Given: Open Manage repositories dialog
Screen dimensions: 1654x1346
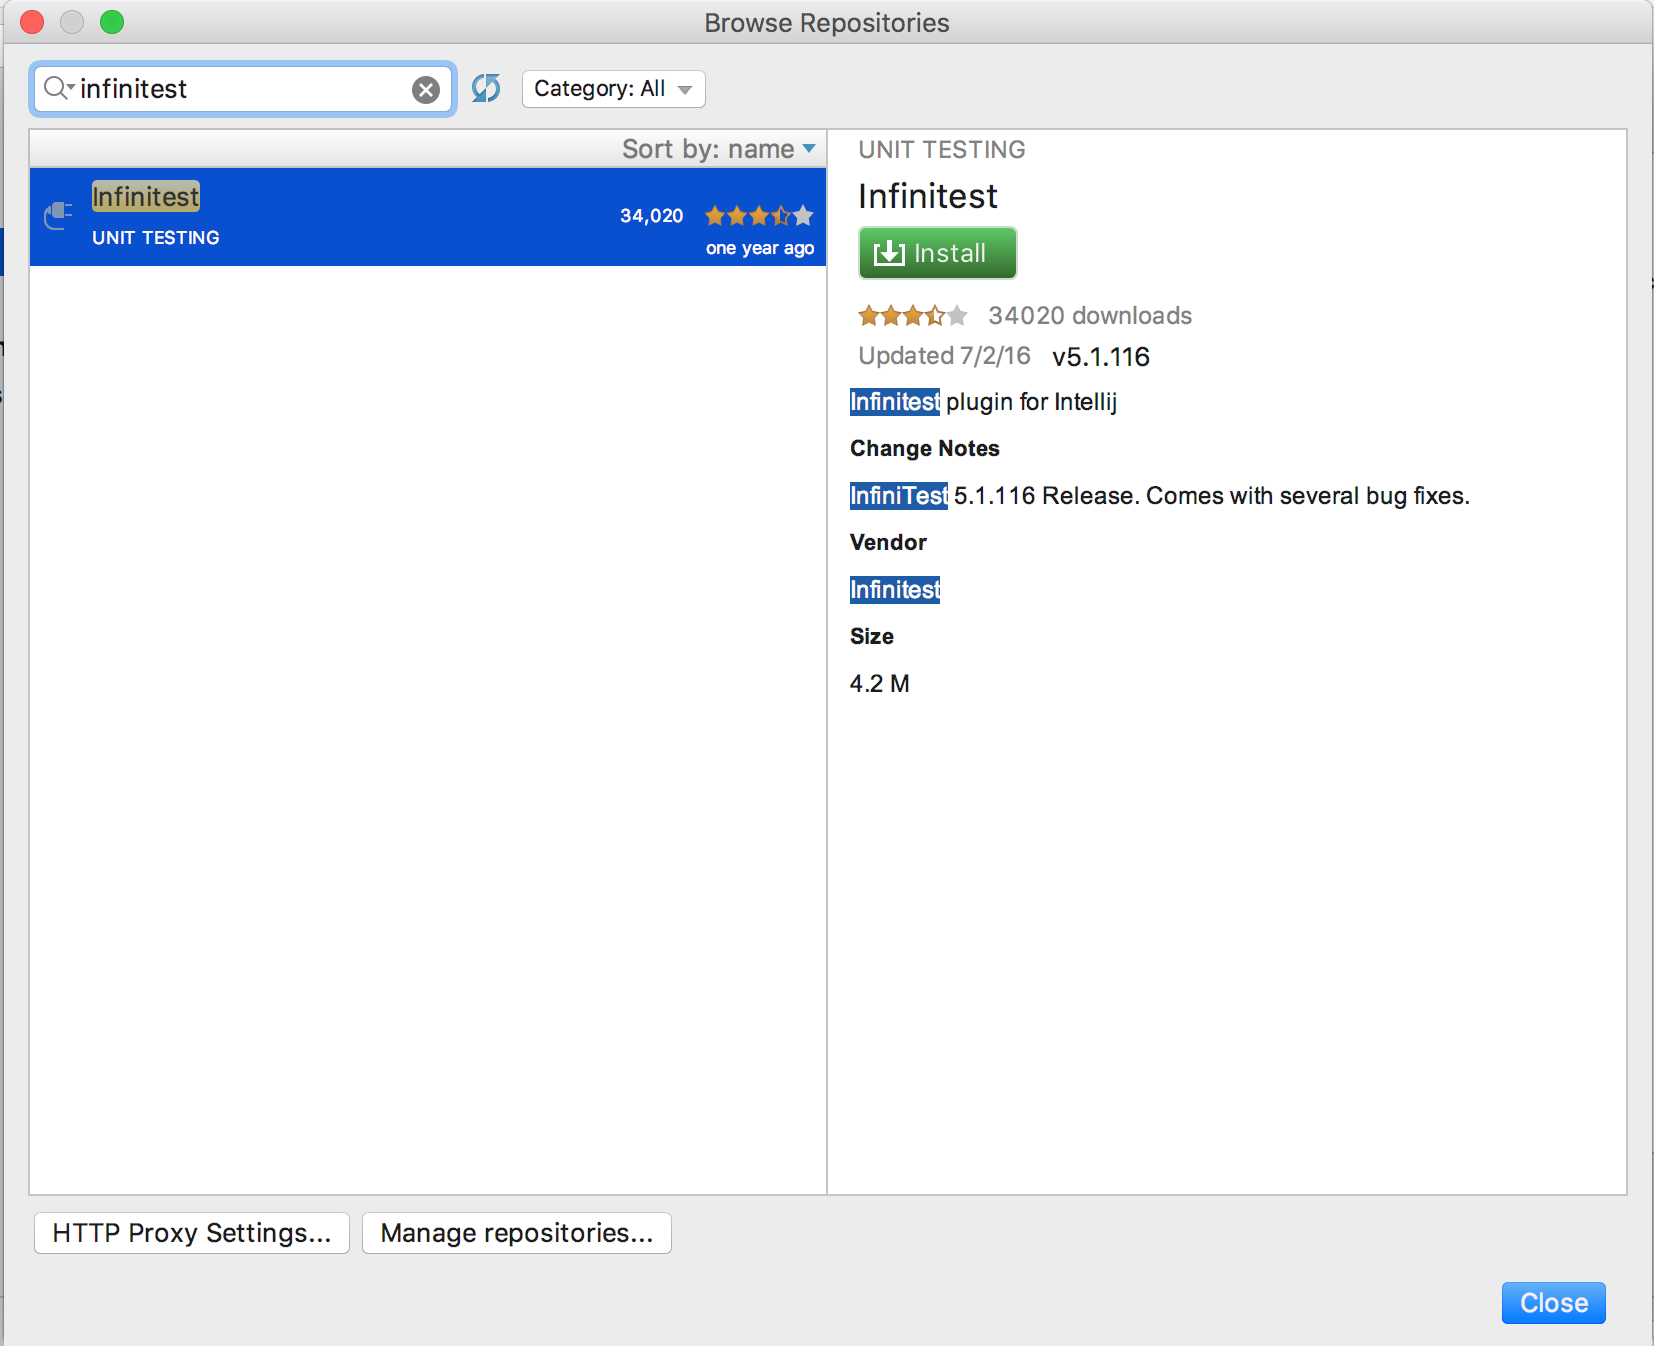Looking at the screenshot, I should 516,1233.
